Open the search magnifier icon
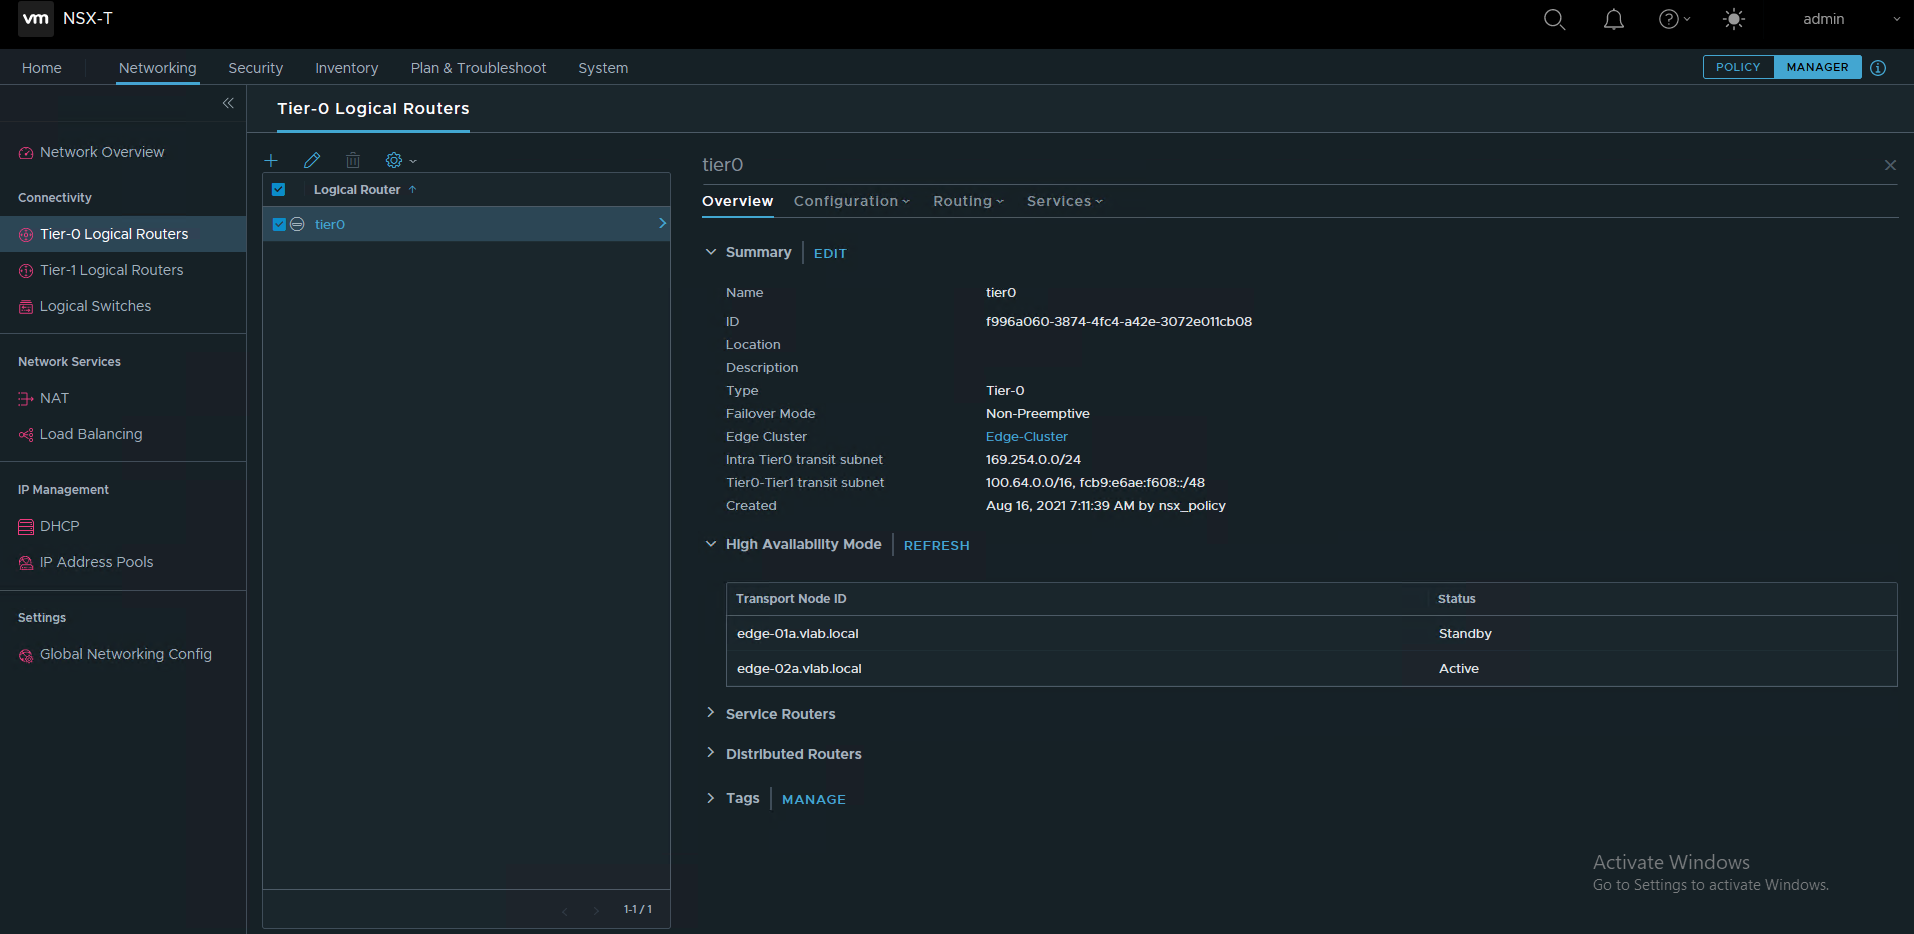The height and width of the screenshot is (934, 1914). tap(1554, 20)
